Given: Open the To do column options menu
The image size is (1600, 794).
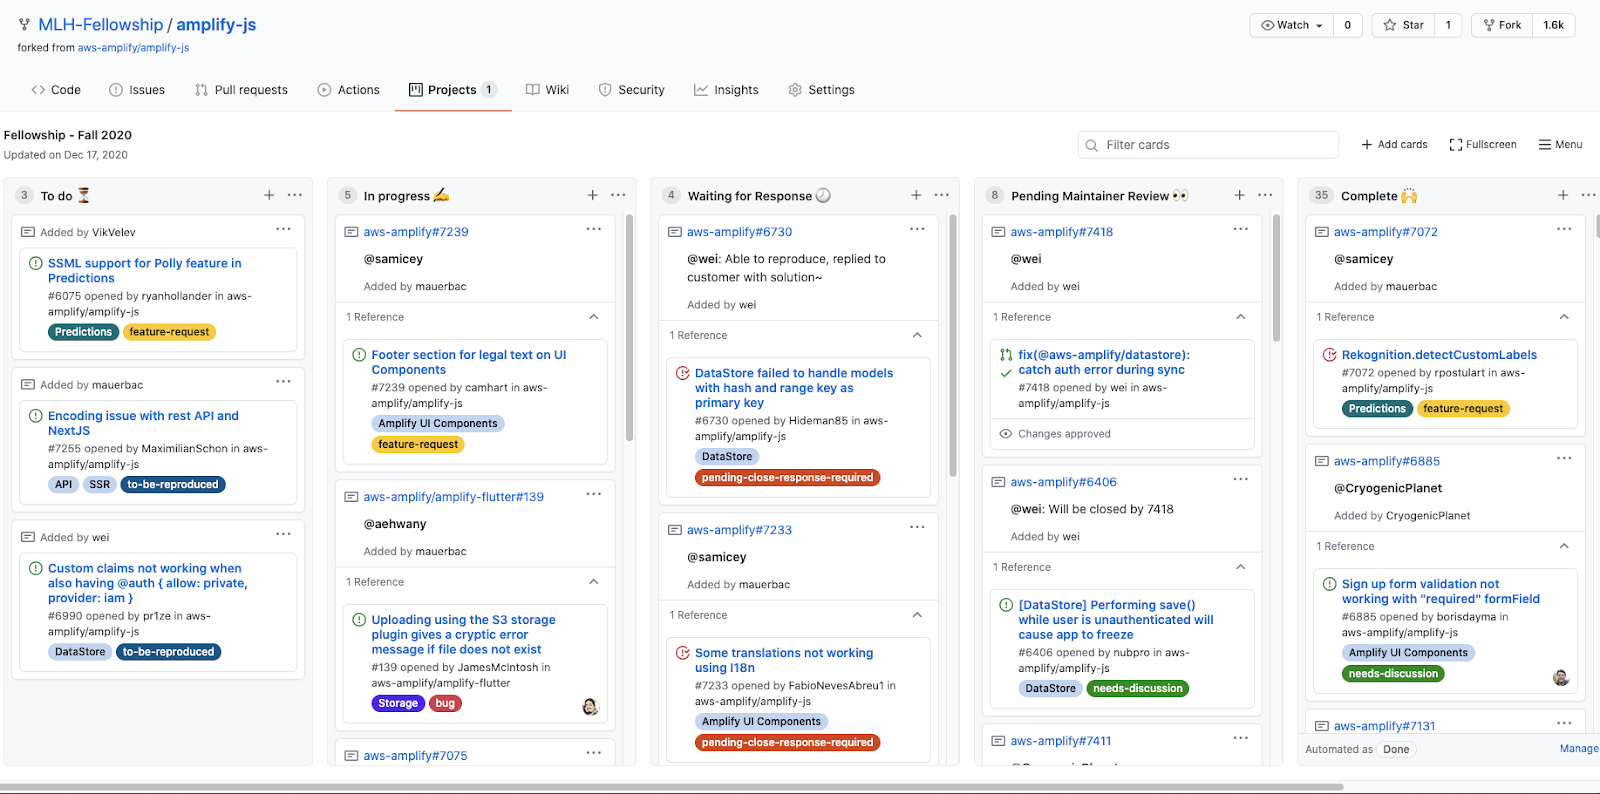Looking at the screenshot, I should point(295,195).
